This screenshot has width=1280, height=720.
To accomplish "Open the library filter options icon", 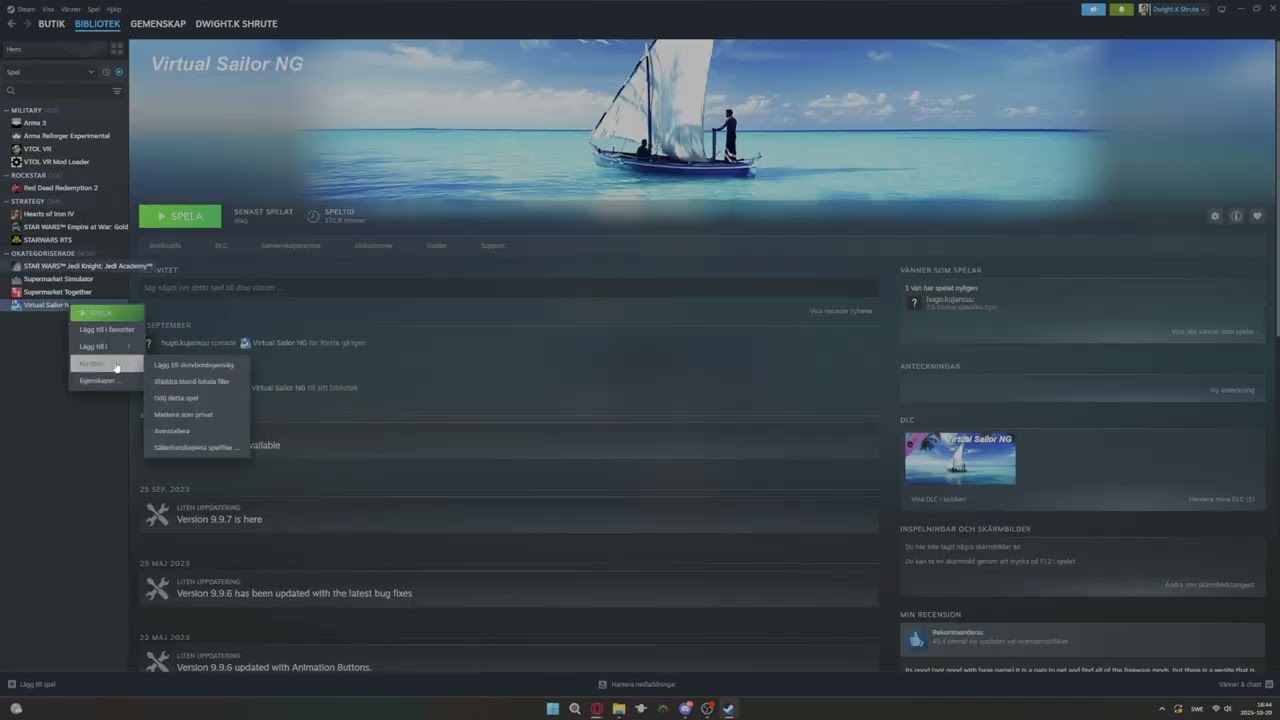I will click(117, 91).
